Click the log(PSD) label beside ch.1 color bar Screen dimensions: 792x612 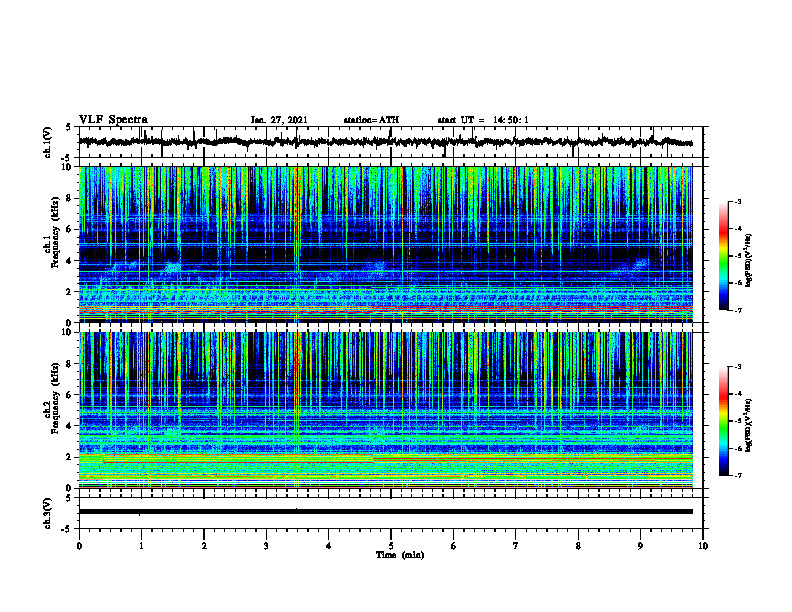pyautogui.click(x=748, y=260)
